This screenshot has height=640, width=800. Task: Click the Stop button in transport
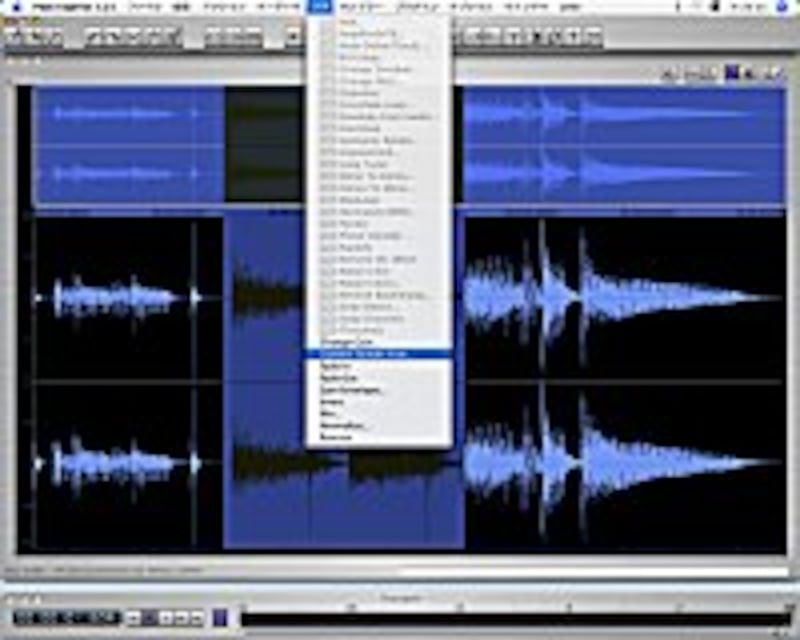pos(150,619)
